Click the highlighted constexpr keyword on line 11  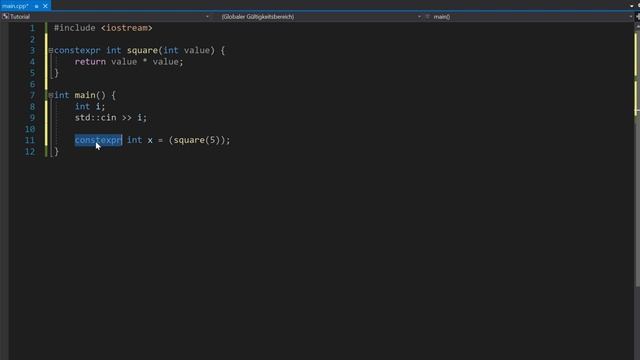98,140
